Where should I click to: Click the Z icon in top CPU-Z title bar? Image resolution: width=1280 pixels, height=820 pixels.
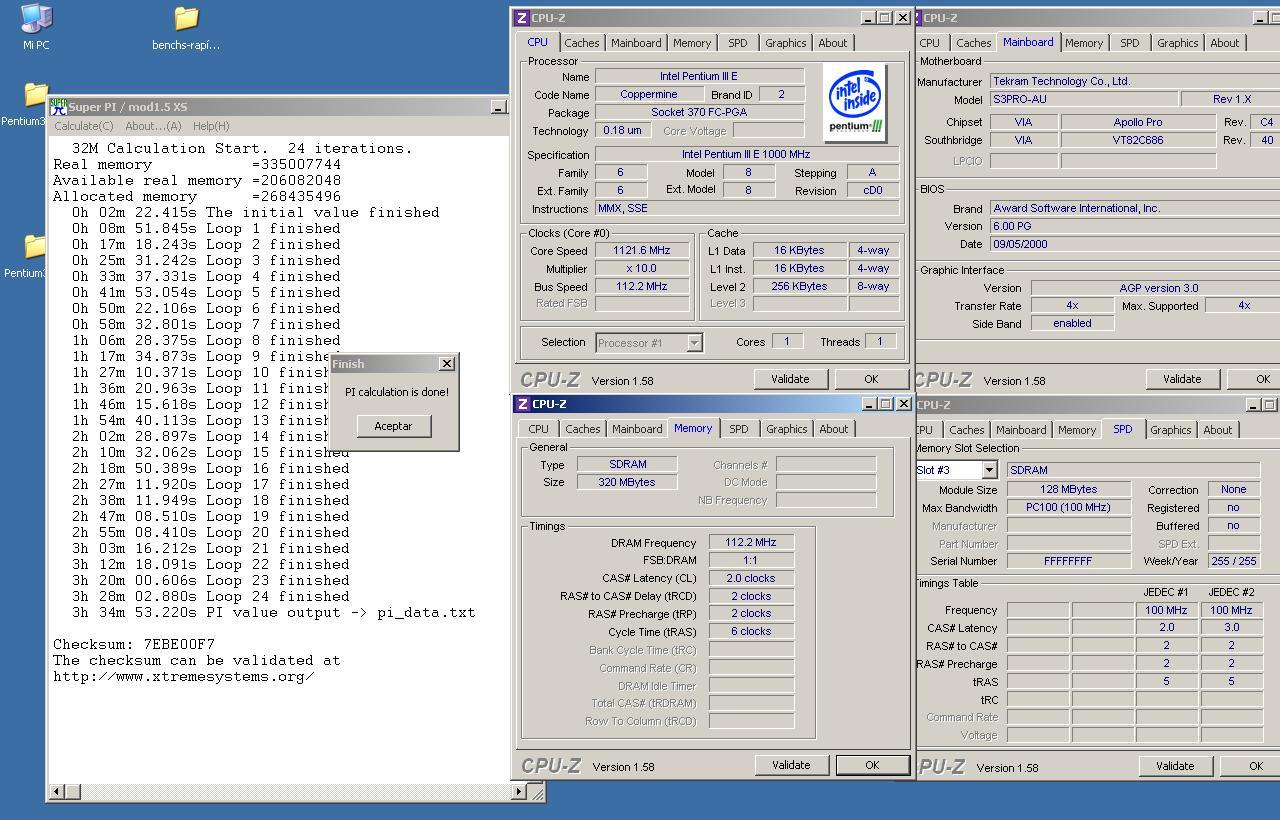tap(521, 18)
